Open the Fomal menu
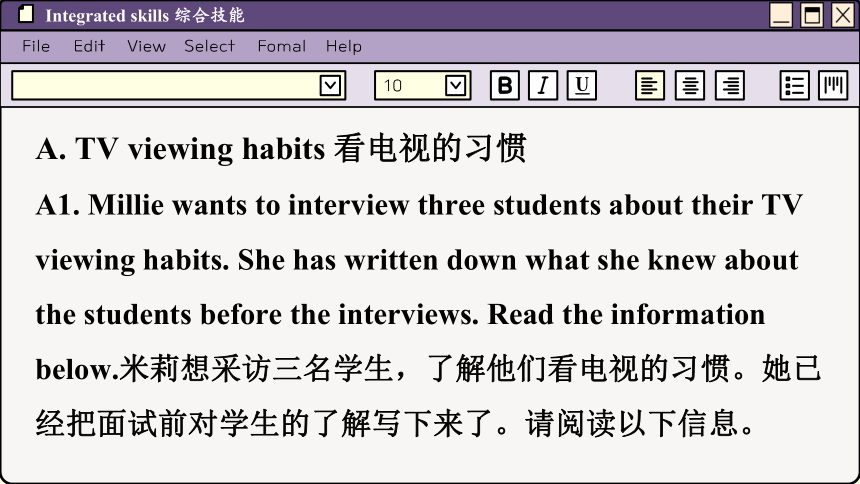 281,46
